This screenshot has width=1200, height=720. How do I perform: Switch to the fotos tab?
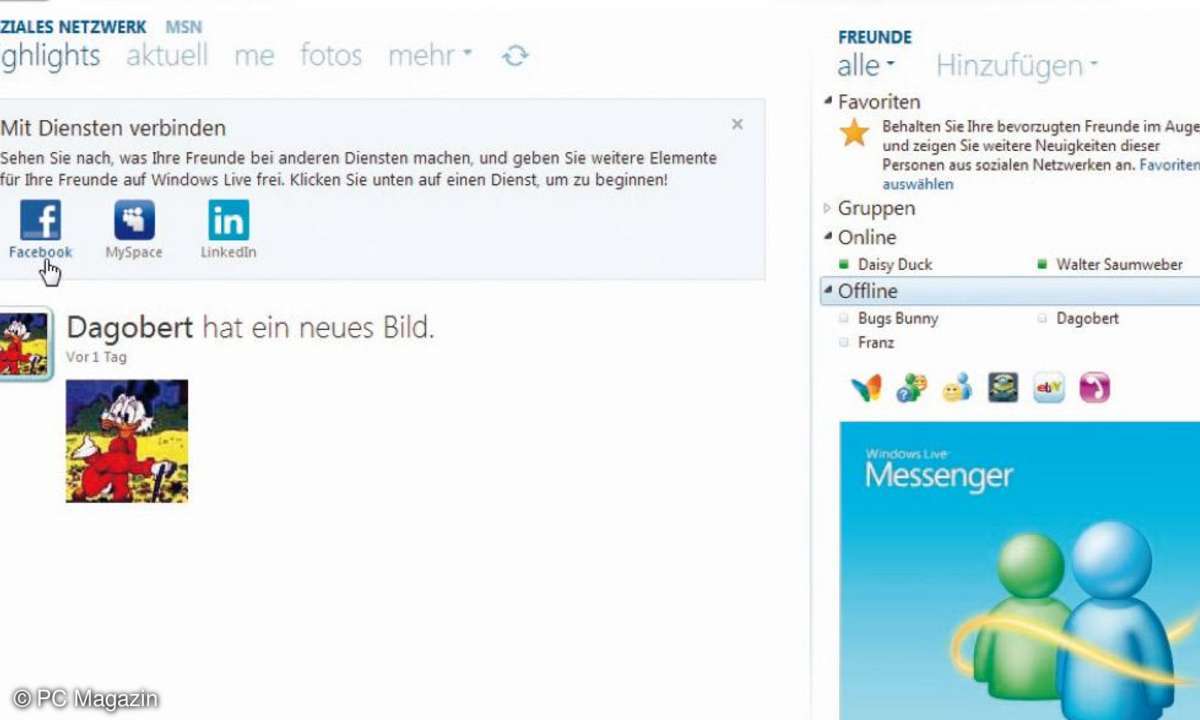click(331, 55)
